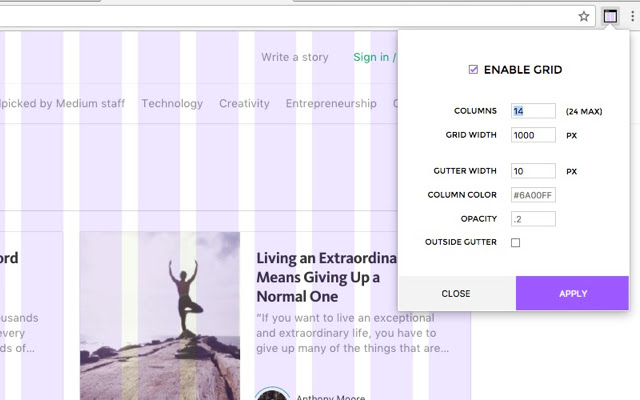Screen dimensions: 640x400
Task: Click the COLUMN COLOR label
Action: pyautogui.click(x=462, y=195)
